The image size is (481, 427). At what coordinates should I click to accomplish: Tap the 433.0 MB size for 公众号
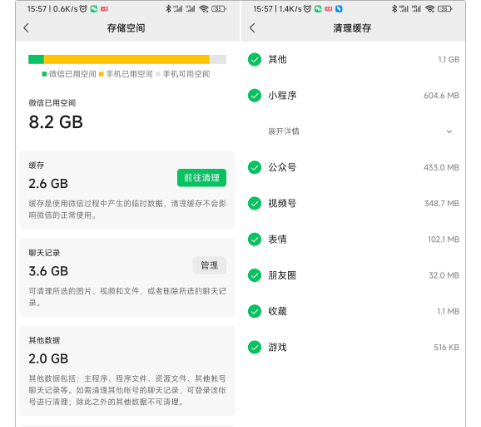tap(441, 167)
